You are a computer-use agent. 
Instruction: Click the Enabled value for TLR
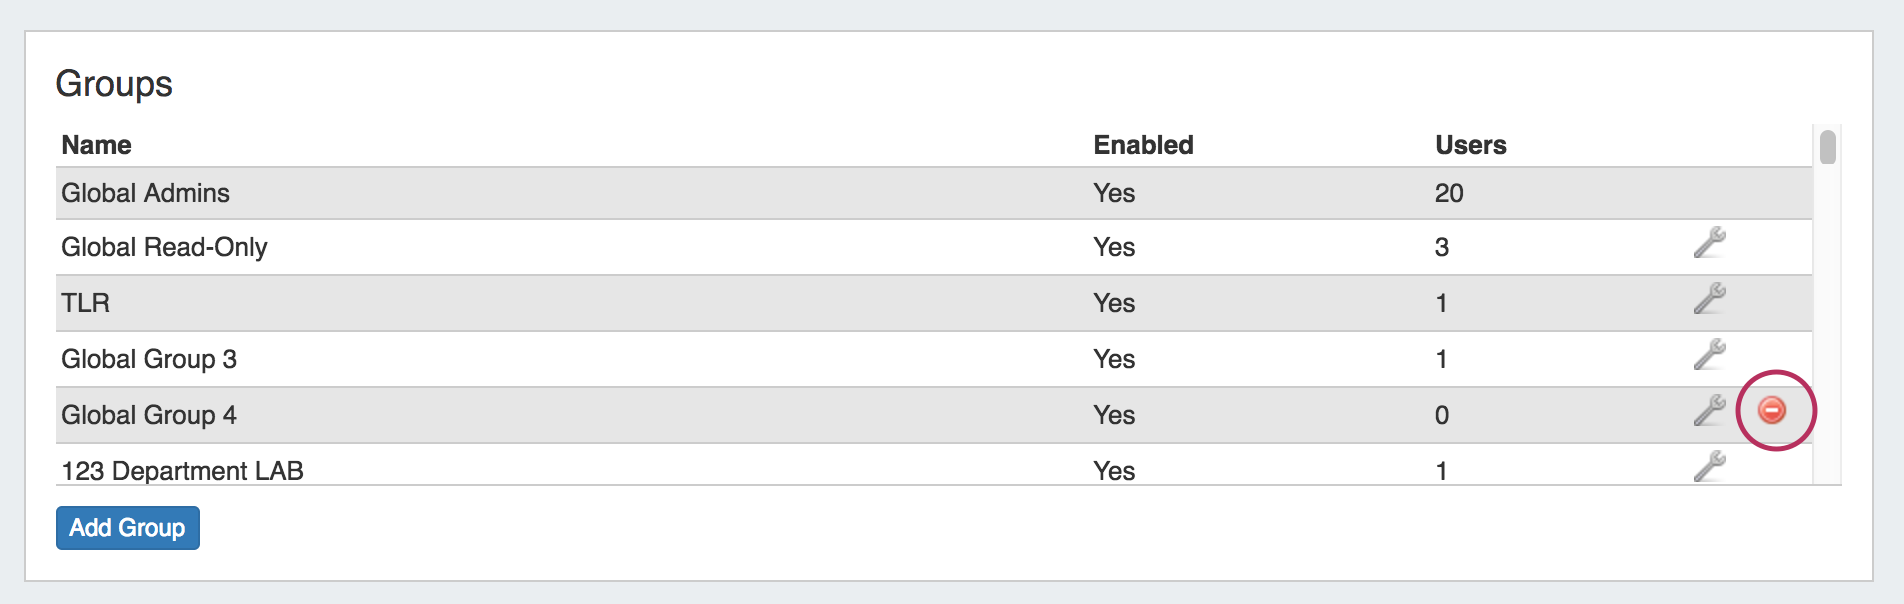(1114, 303)
